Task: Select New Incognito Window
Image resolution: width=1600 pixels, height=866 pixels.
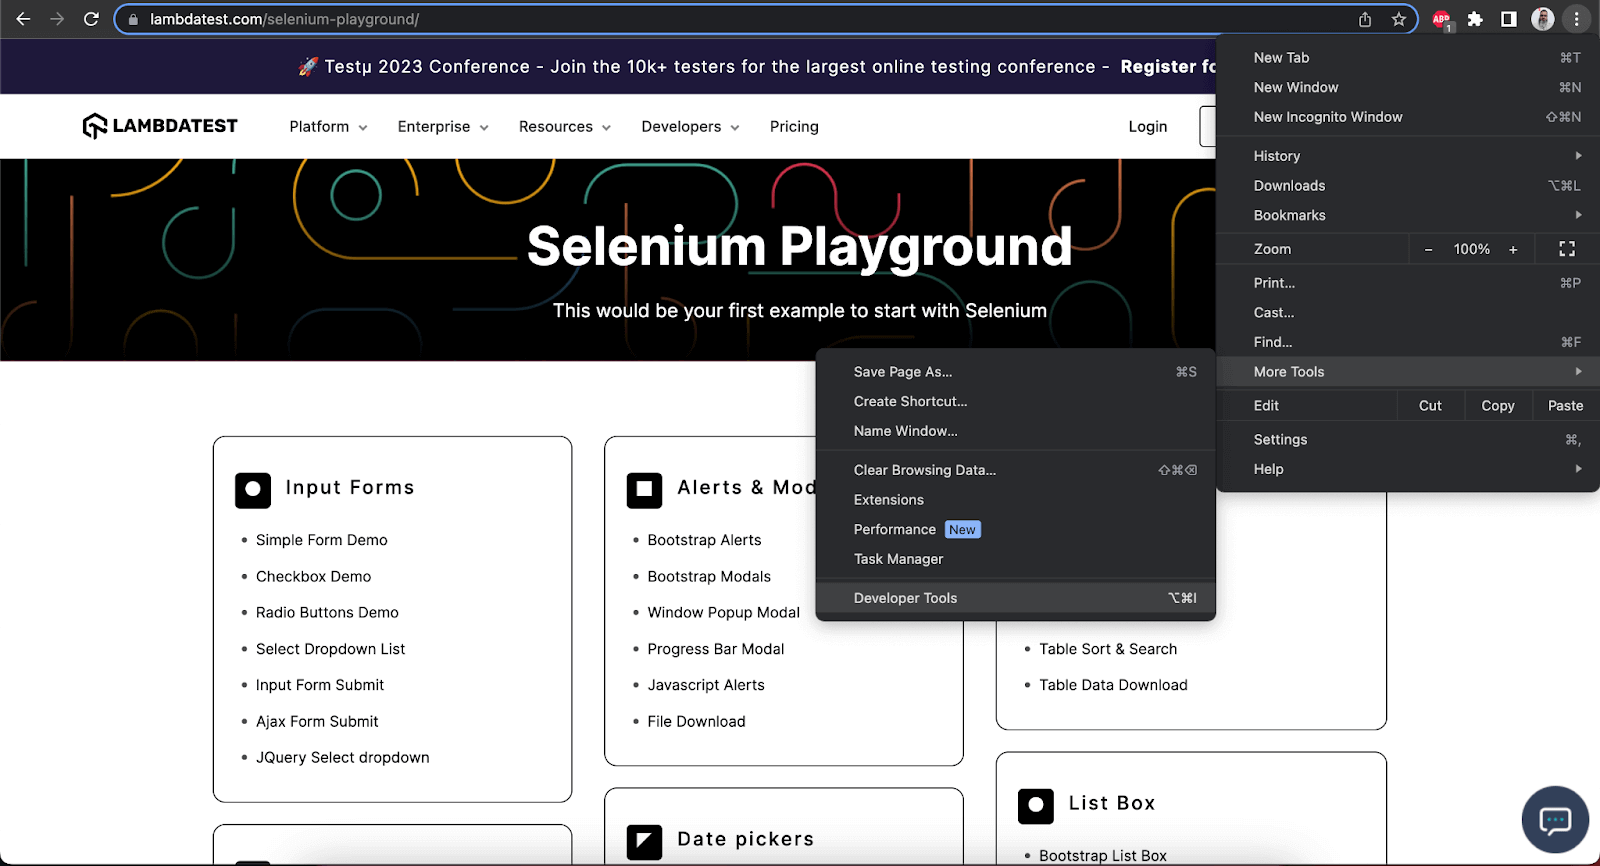Action: [x=1408, y=117]
